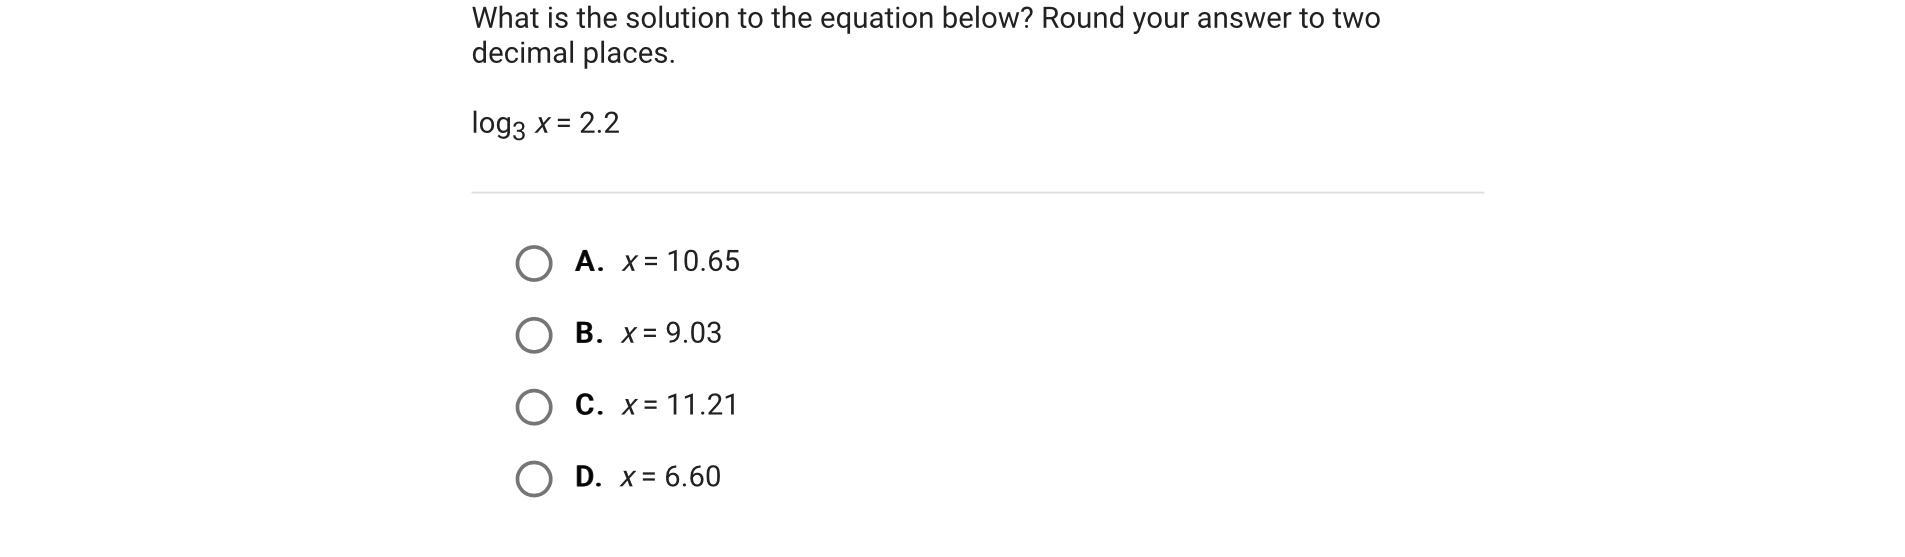Click the value 2.2 in the equation
This screenshot has width=1905, height=557.
pos(599,124)
